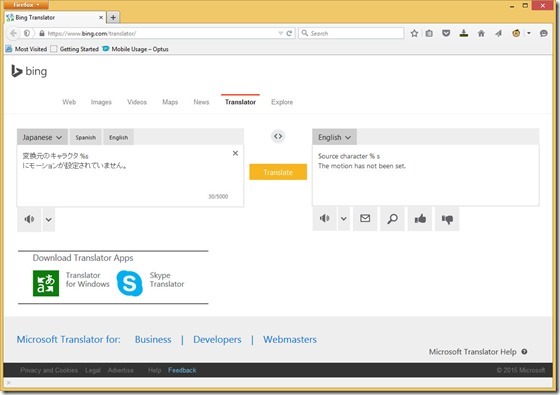The image size is (560, 395).
Task: Open a new browser tab
Action: click(x=113, y=17)
